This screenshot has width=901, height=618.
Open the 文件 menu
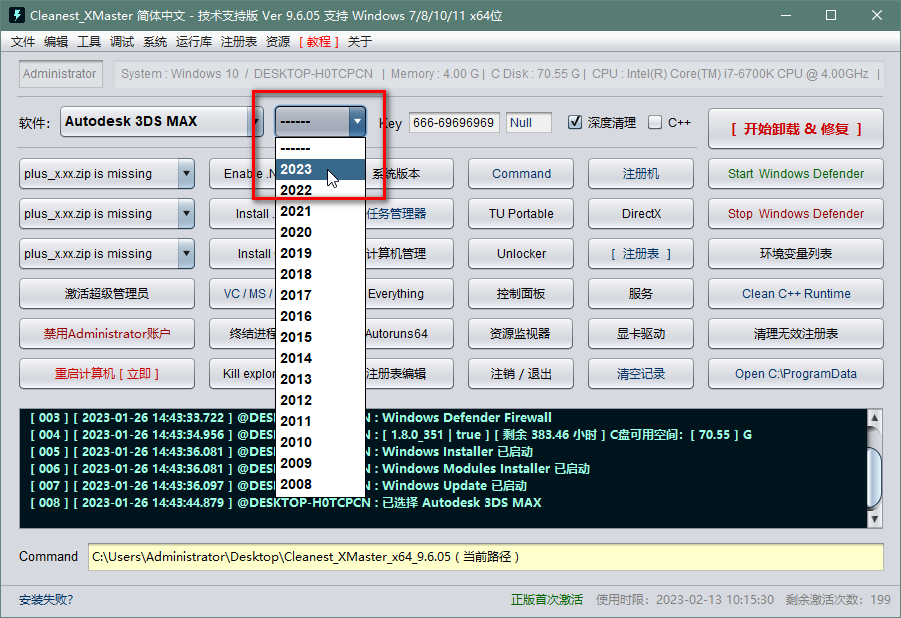(23, 41)
